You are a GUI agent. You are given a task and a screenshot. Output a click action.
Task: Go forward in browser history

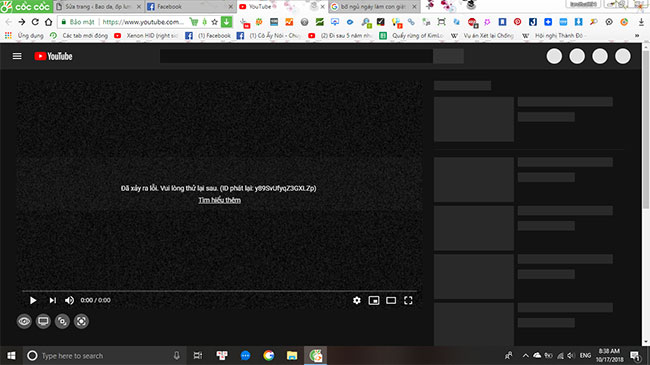point(22,22)
